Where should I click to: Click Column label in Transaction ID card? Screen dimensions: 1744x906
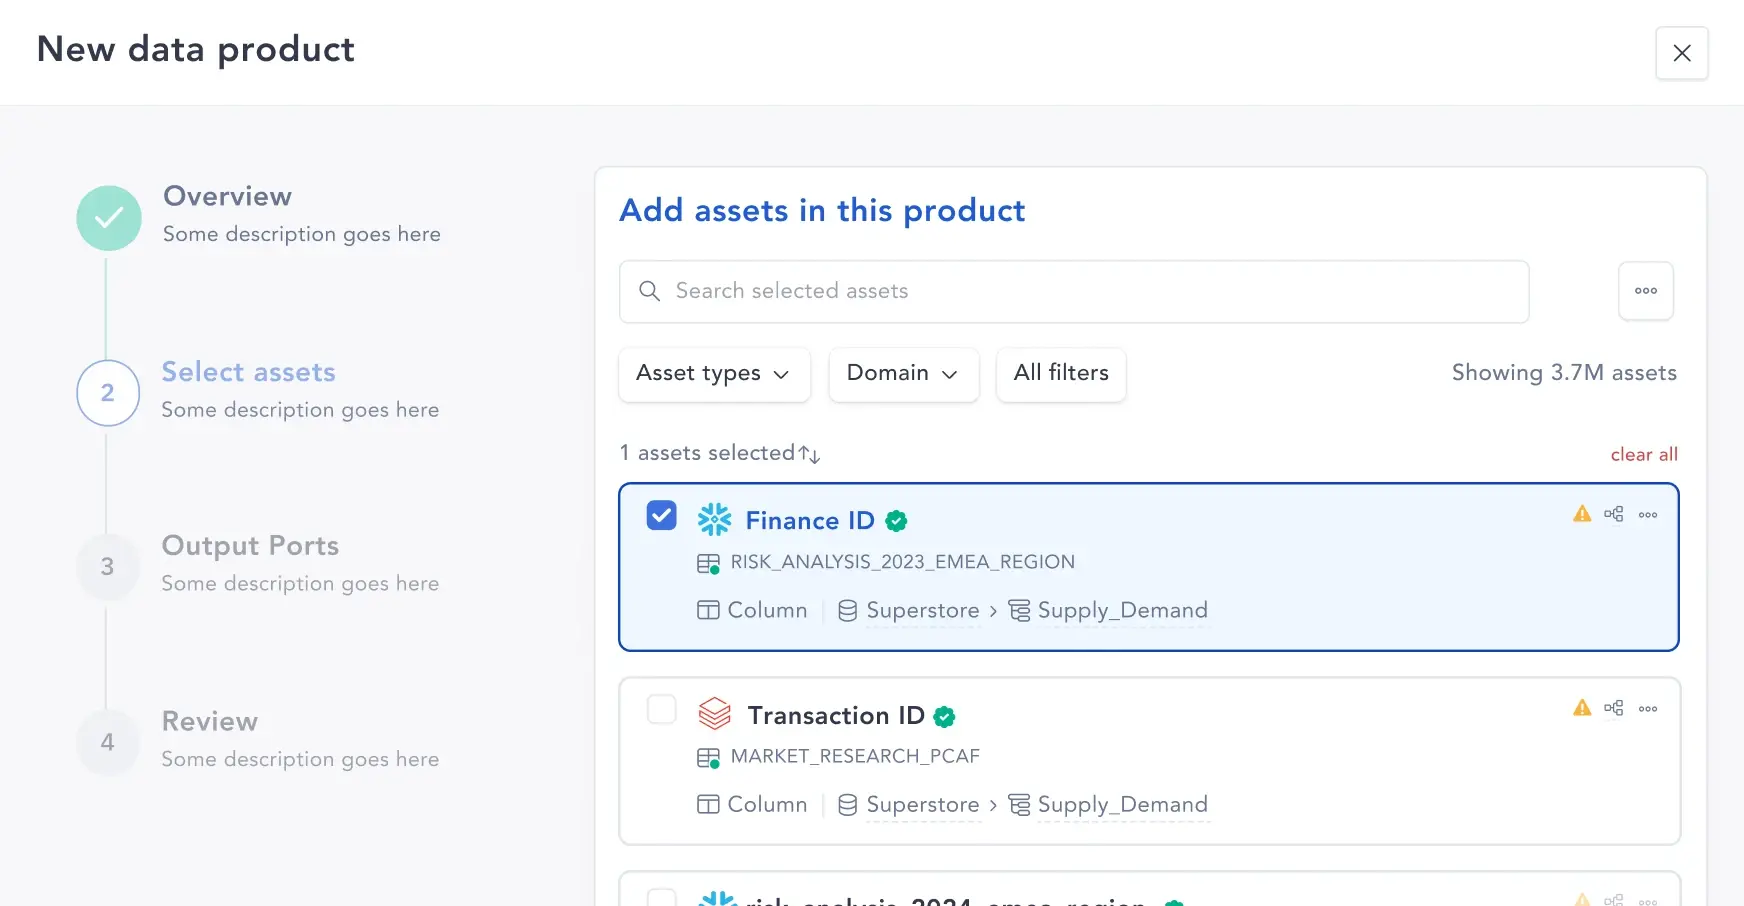[x=767, y=804]
